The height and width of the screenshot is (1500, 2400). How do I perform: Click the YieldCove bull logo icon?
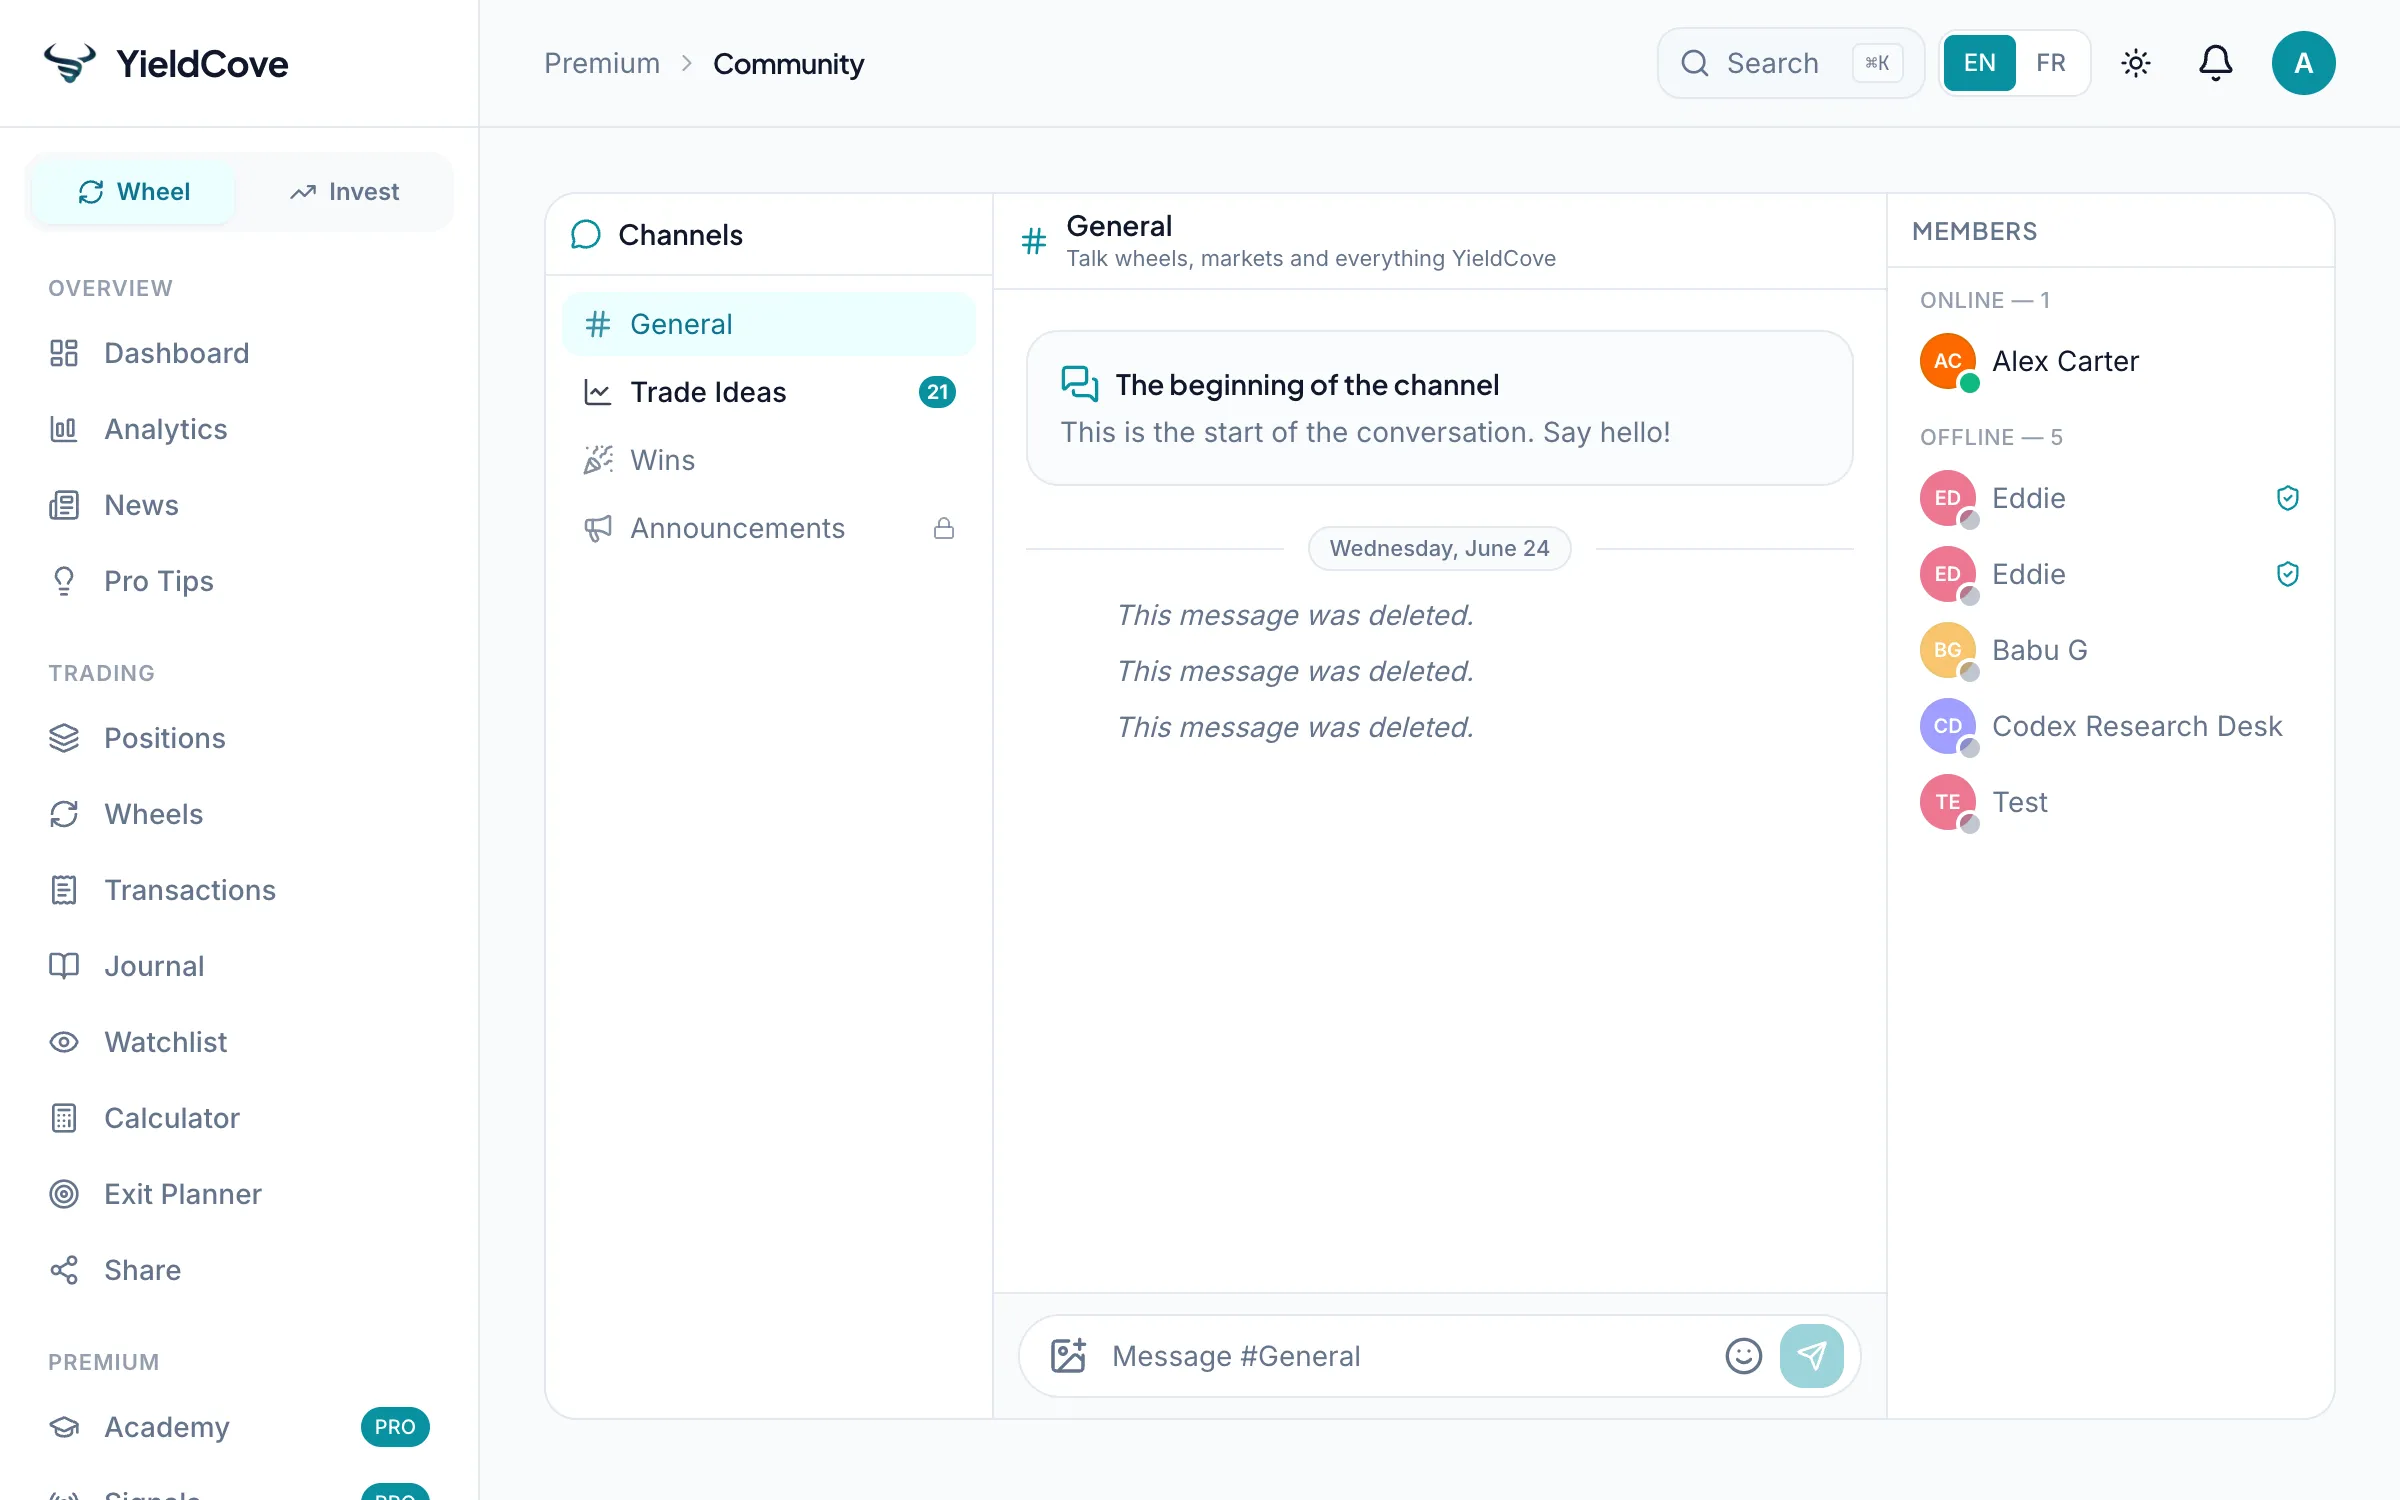click(69, 63)
